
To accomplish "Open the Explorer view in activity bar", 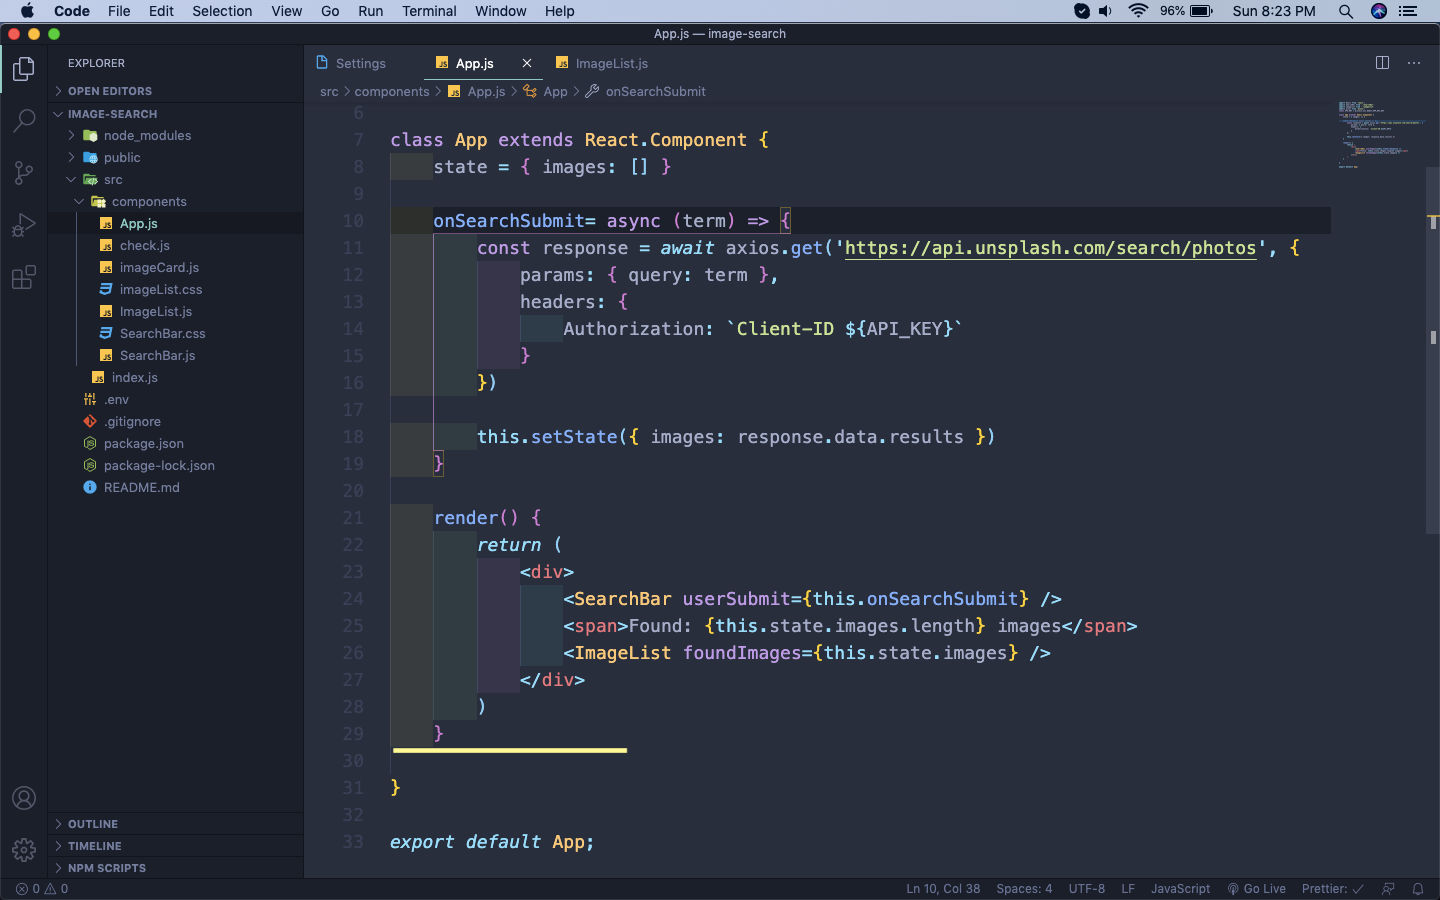I will pos(24,69).
